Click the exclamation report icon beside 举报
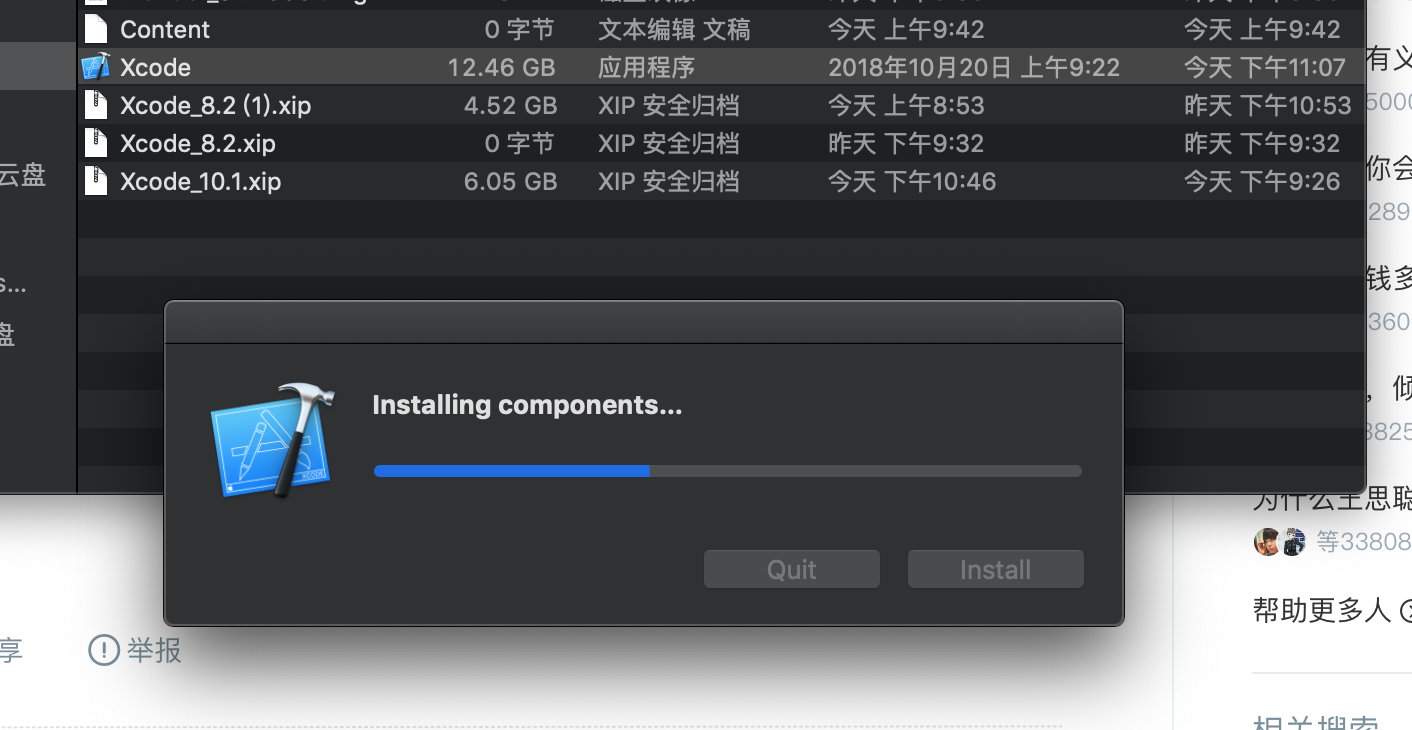The image size is (1412, 730). tap(104, 650)
